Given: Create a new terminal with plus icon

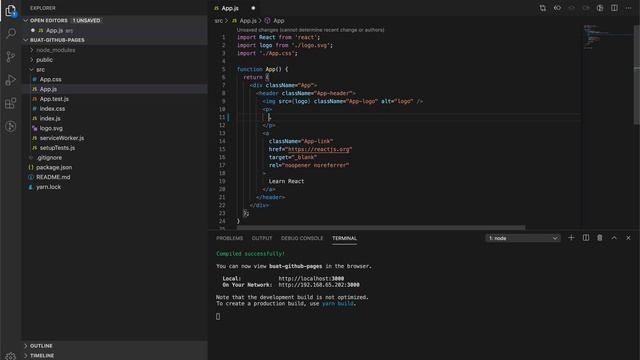Looking at the screenshot, I should pyautogui.click(x=571, y=238).
